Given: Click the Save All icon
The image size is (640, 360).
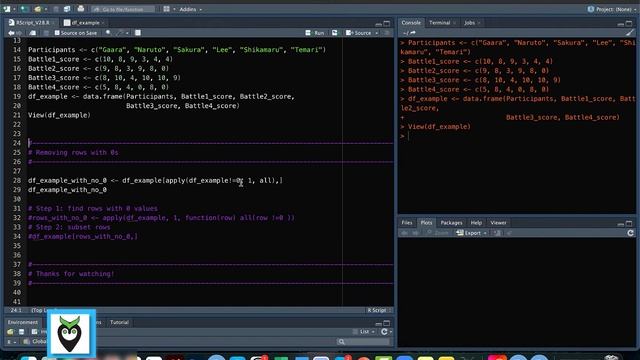Looking at the screenshot, I should (67, 9).
